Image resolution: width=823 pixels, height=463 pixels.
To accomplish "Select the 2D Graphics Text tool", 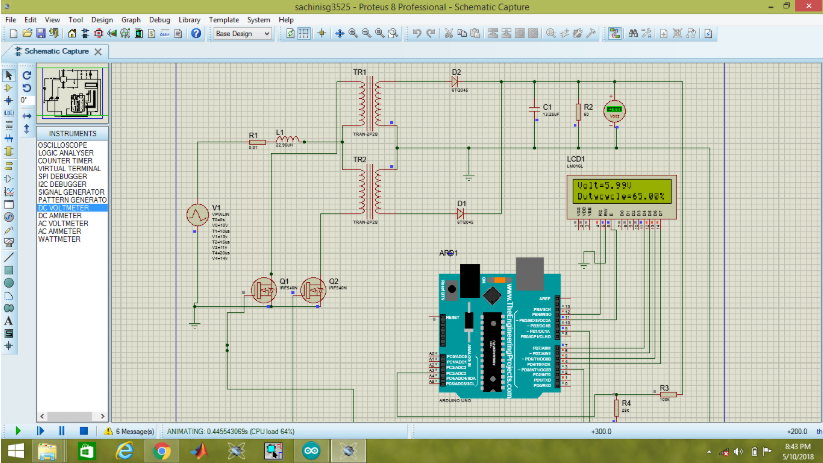I will pyautogui.click(x=8, y=321).
